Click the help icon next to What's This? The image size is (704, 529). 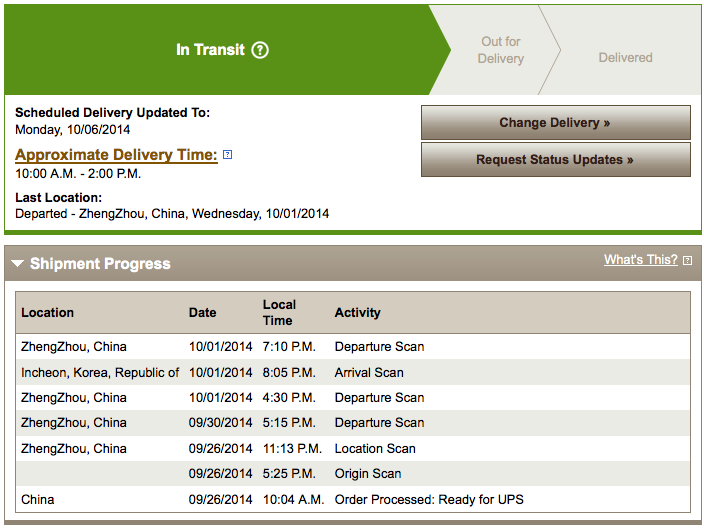coord(687,260)
